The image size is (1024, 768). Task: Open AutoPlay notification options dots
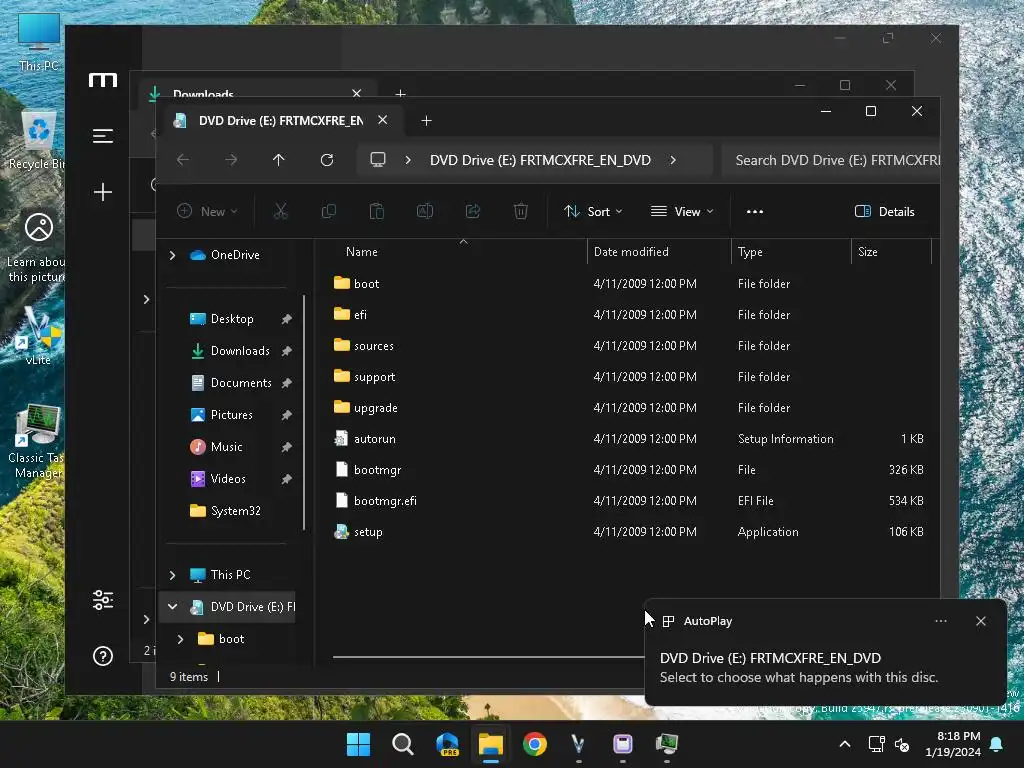[941, 621]
